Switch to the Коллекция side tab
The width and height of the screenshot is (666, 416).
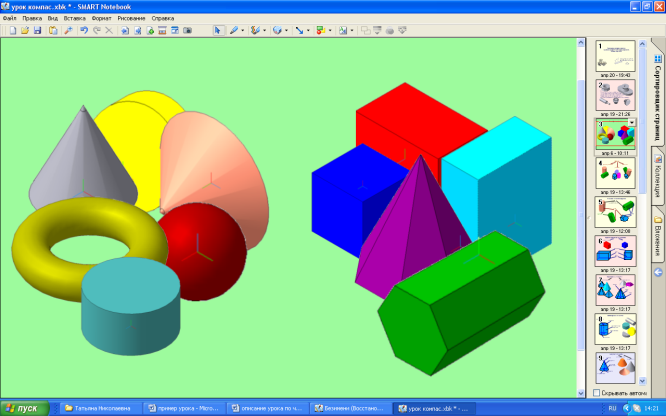coord(658,176)
